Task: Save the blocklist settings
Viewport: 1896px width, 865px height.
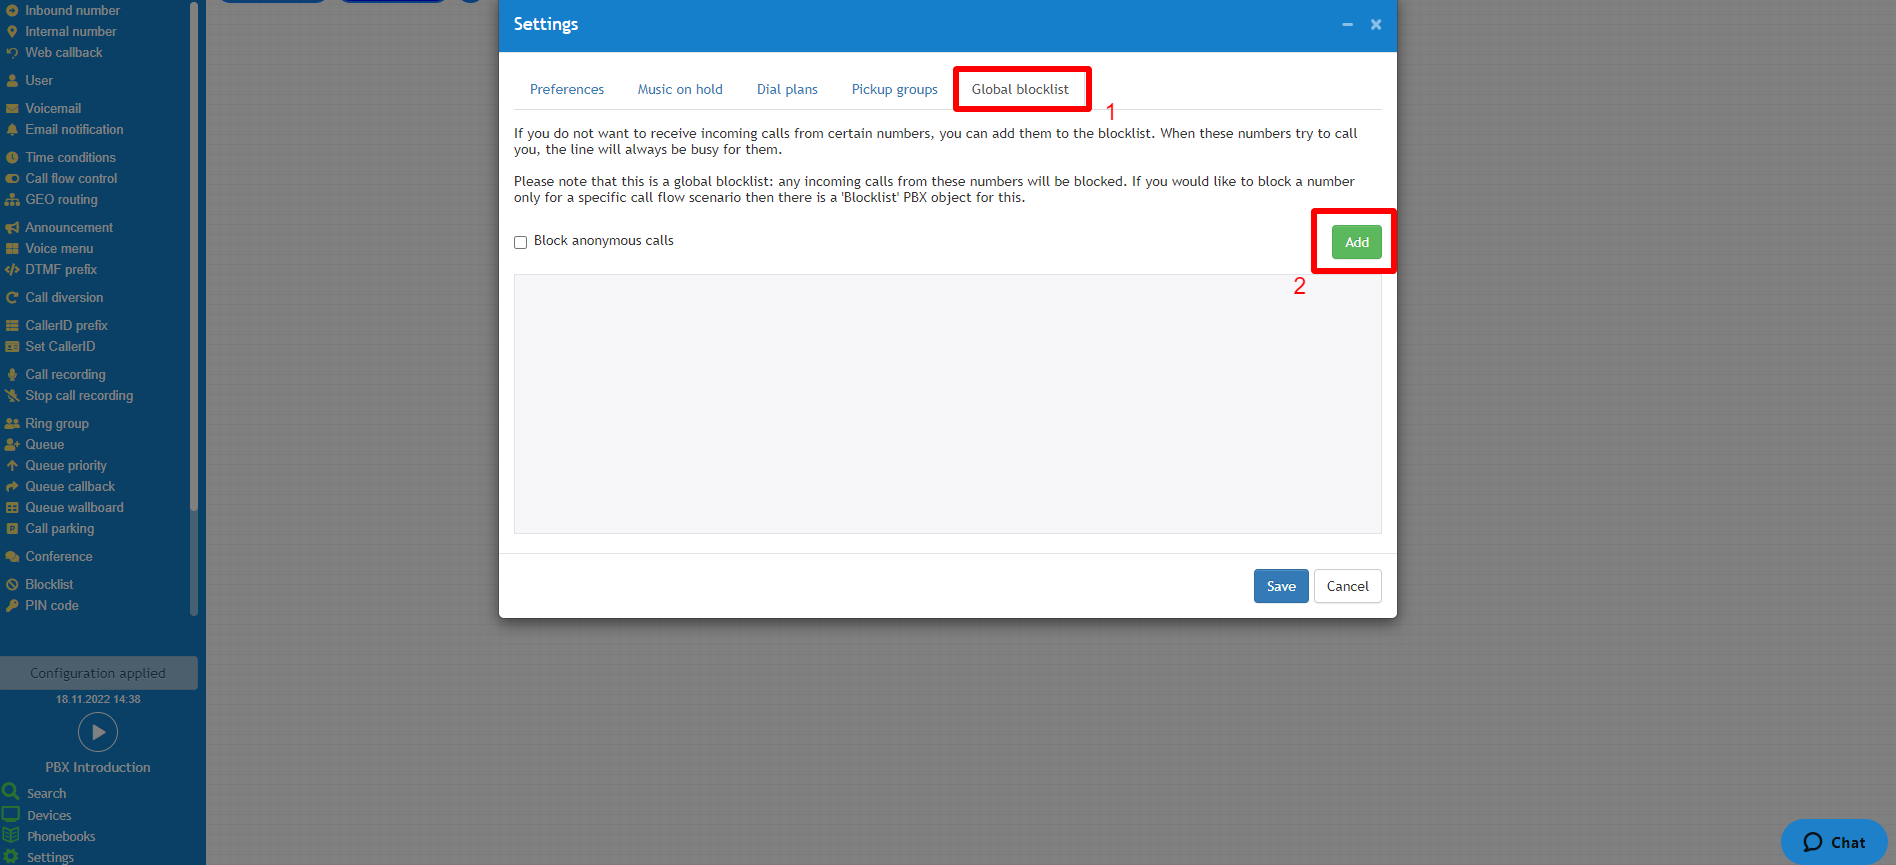Action: [x=1280, y=586]
